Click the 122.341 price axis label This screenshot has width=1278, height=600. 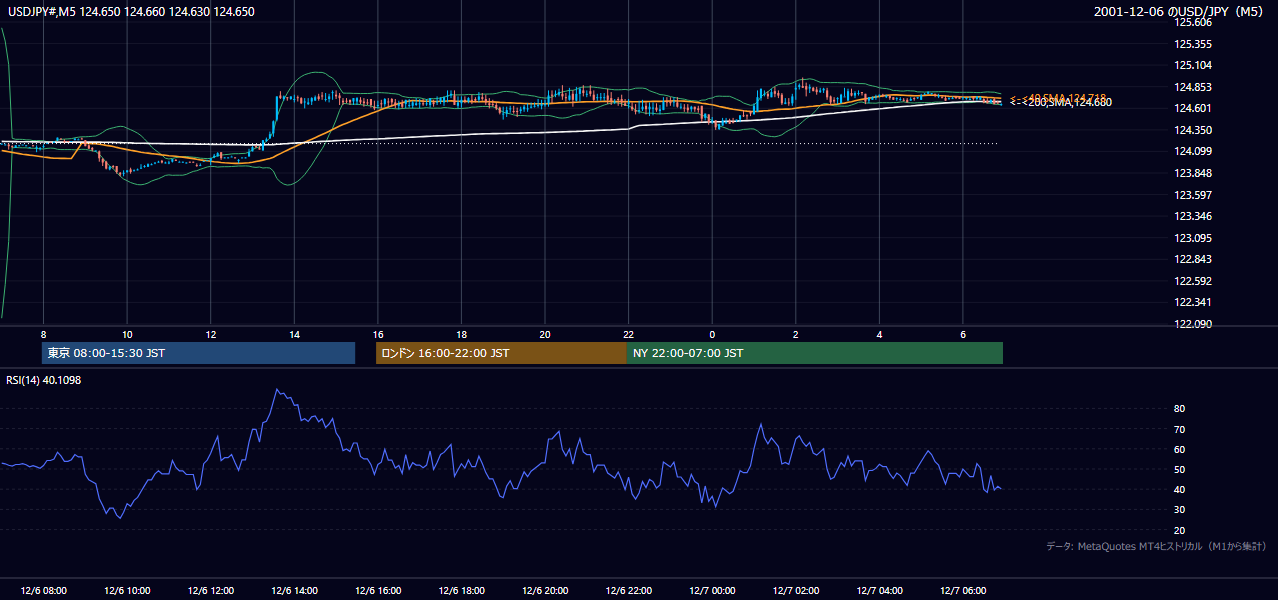click(1194, 302)
